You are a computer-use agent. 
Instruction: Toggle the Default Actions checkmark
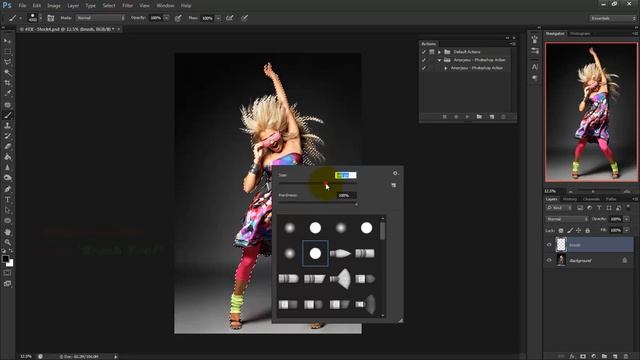(x=424, y=52)
